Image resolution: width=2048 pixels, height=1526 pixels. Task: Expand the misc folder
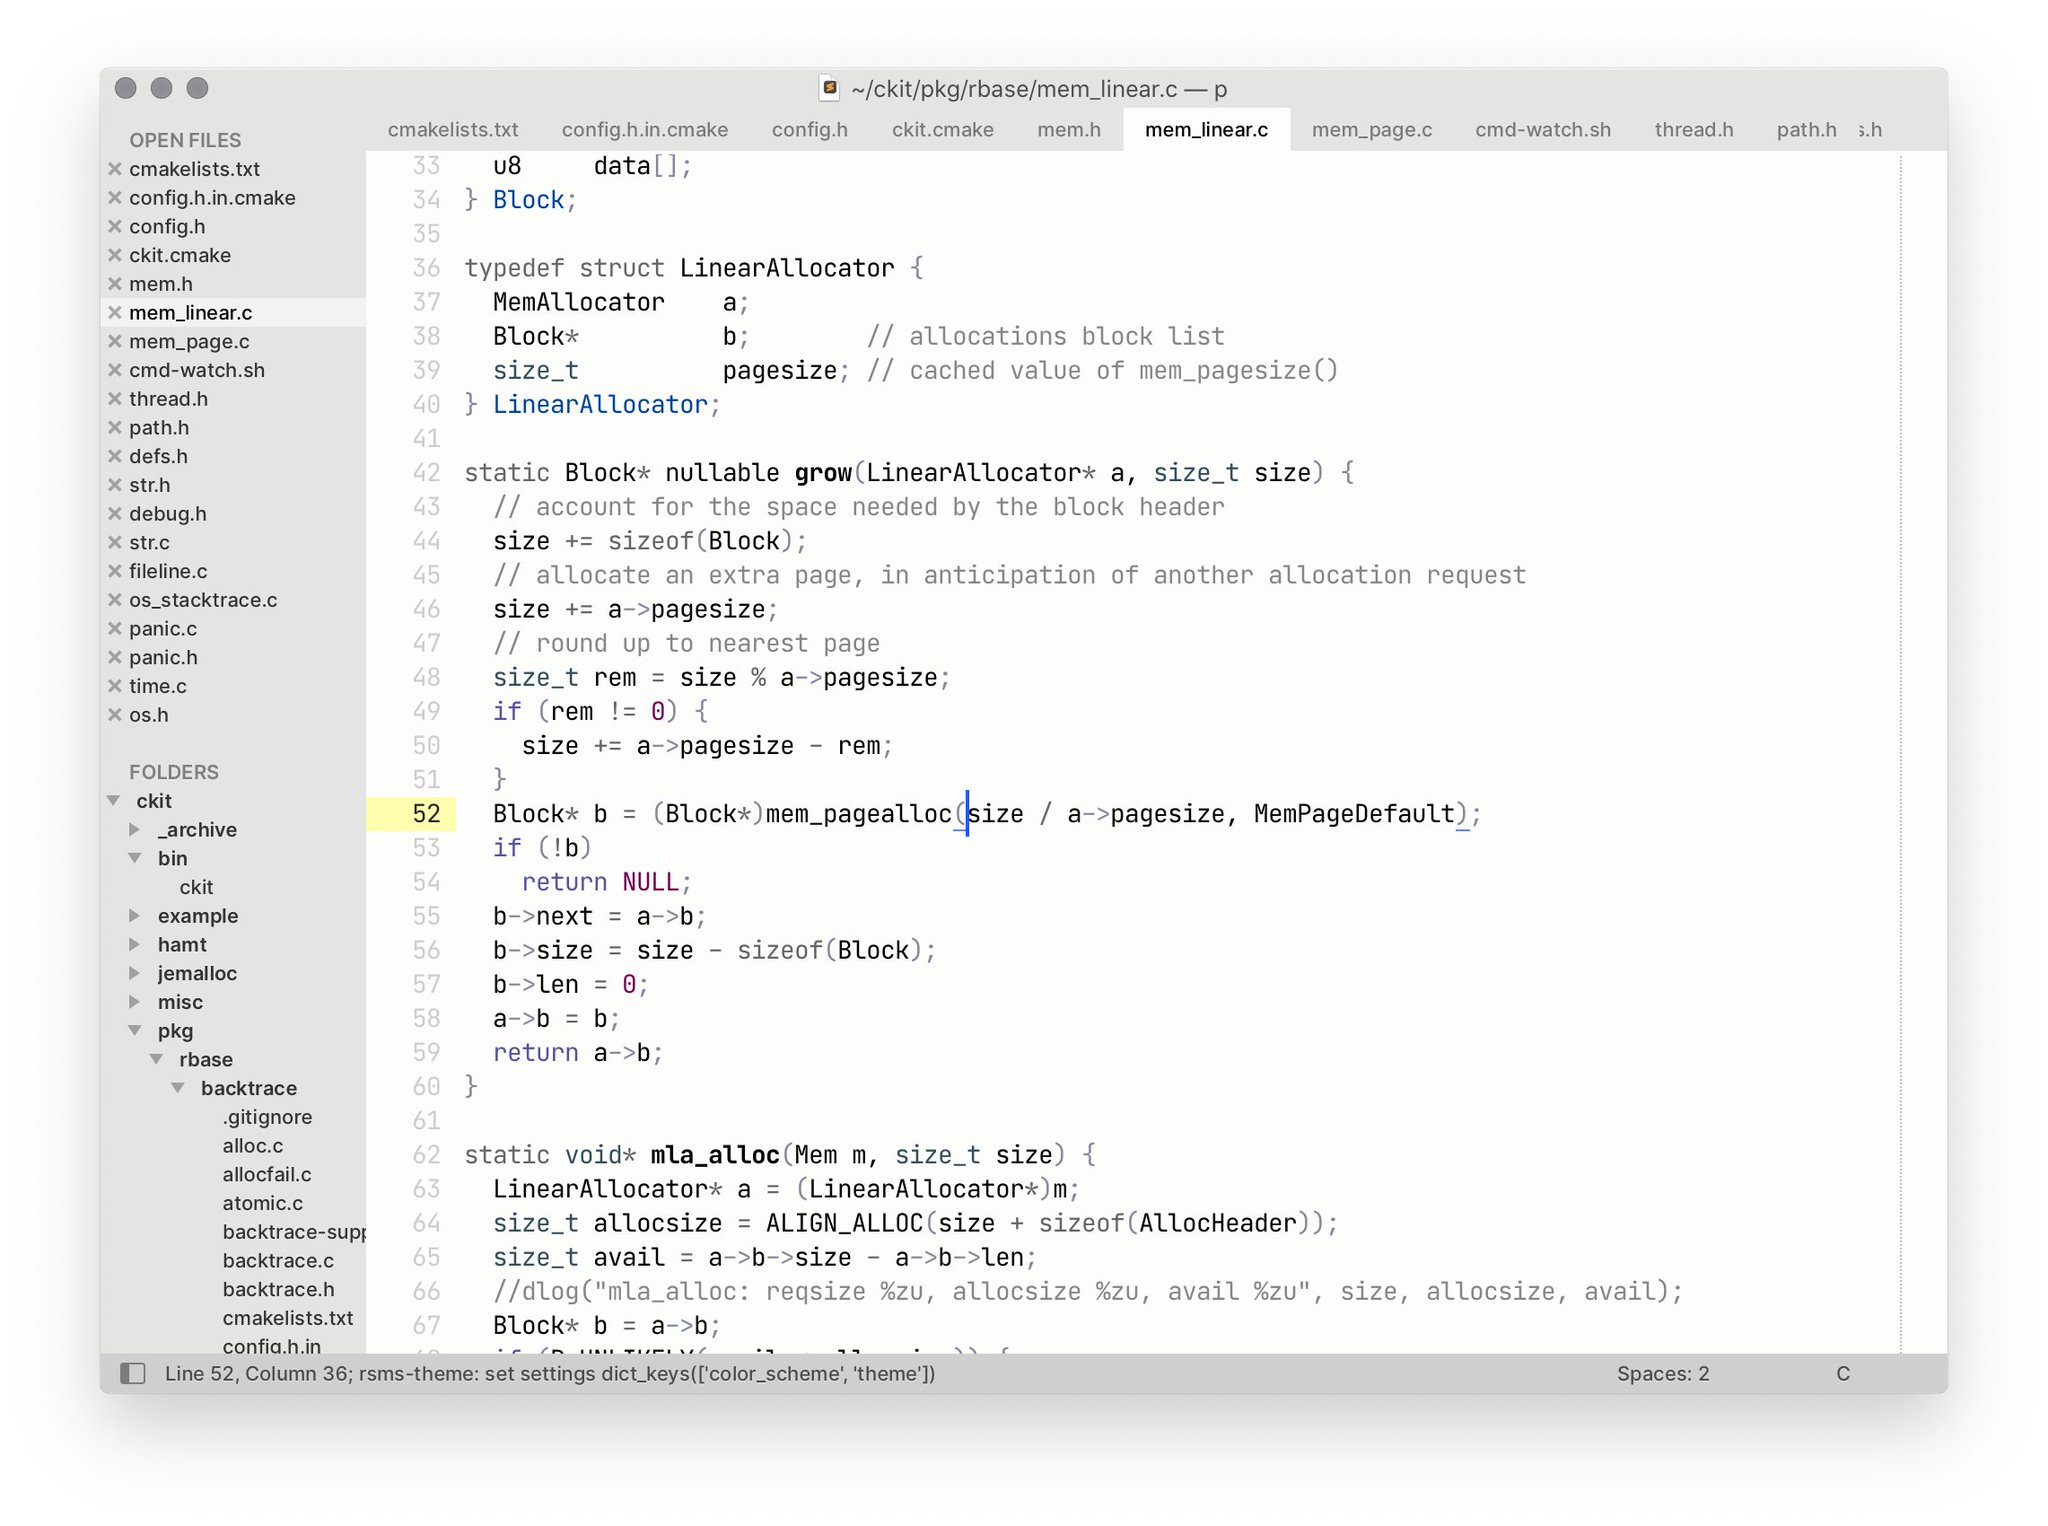pyautogui.click(x=135, y=1001)
